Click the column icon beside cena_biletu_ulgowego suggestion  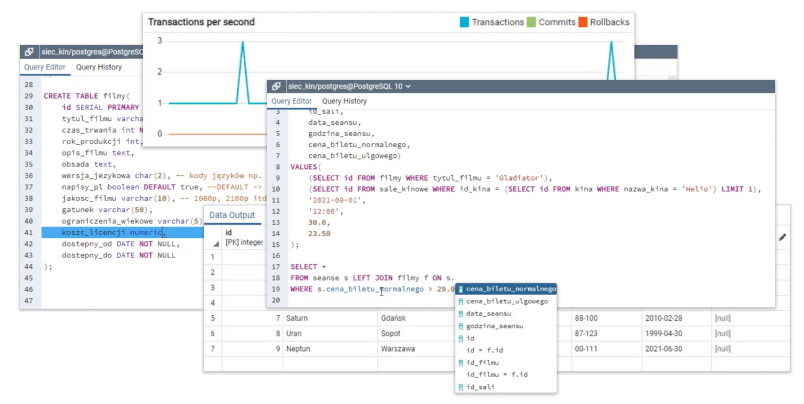coord(460,301)
